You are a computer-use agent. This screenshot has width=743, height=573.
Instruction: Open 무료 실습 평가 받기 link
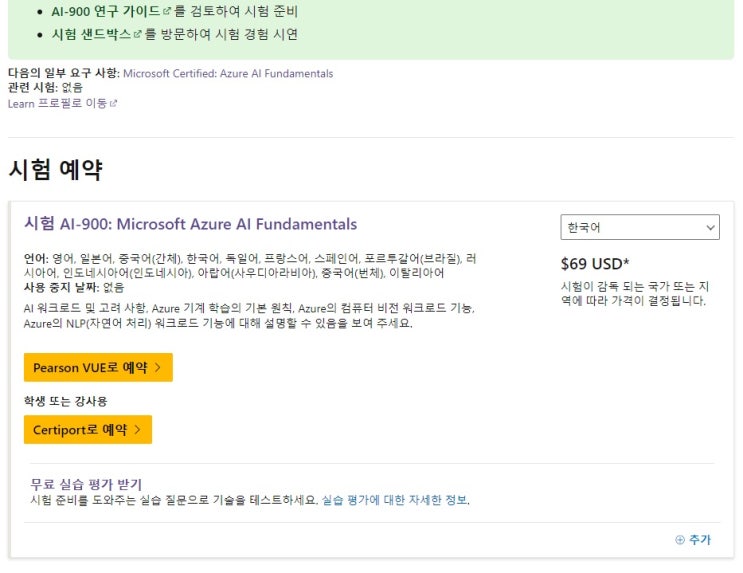tap(86, 484)
